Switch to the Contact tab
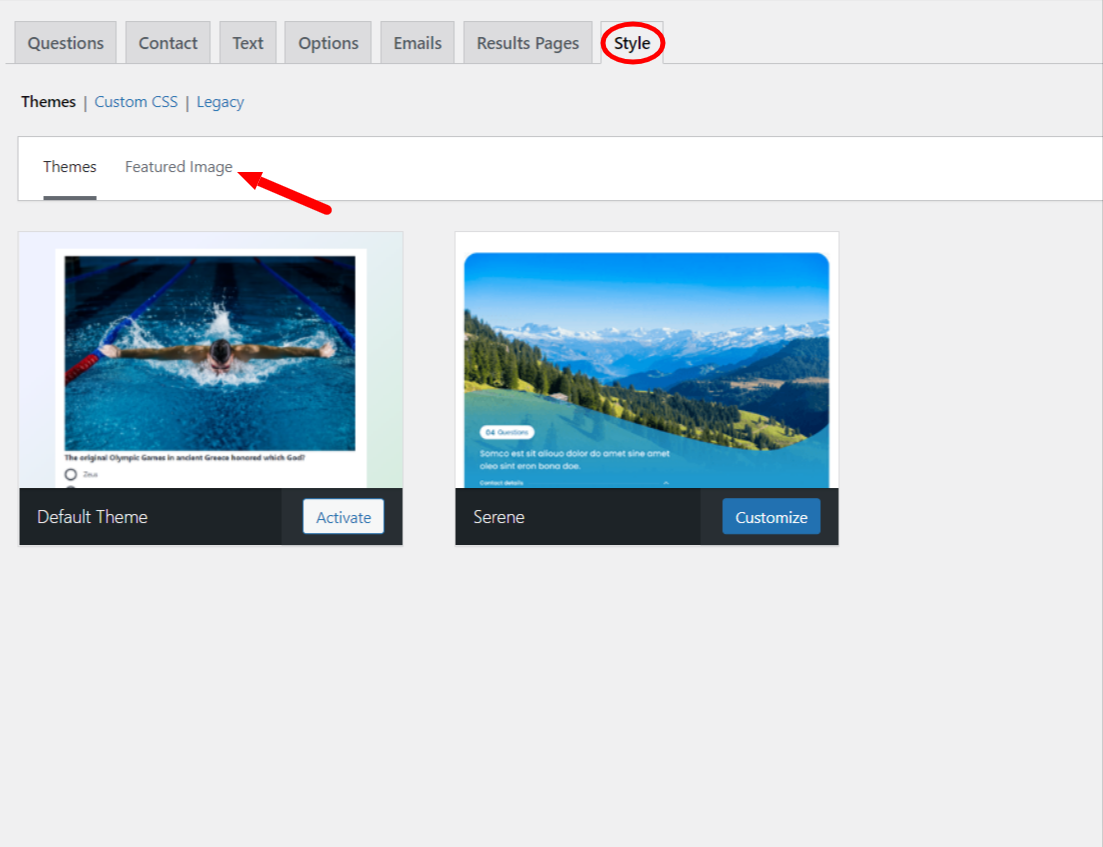Viewport: 1103px width, 847px height. [x=168, y=43]
